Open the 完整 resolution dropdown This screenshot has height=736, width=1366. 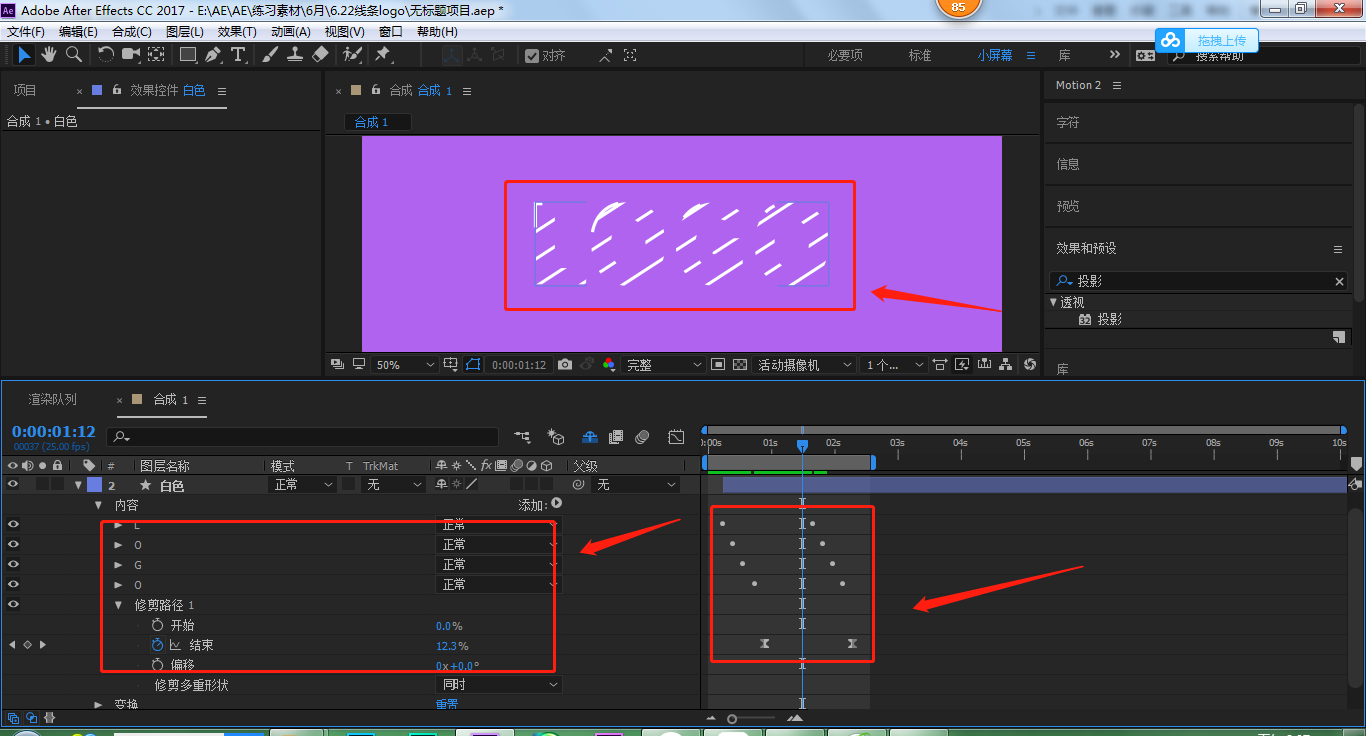click(663, 365)
